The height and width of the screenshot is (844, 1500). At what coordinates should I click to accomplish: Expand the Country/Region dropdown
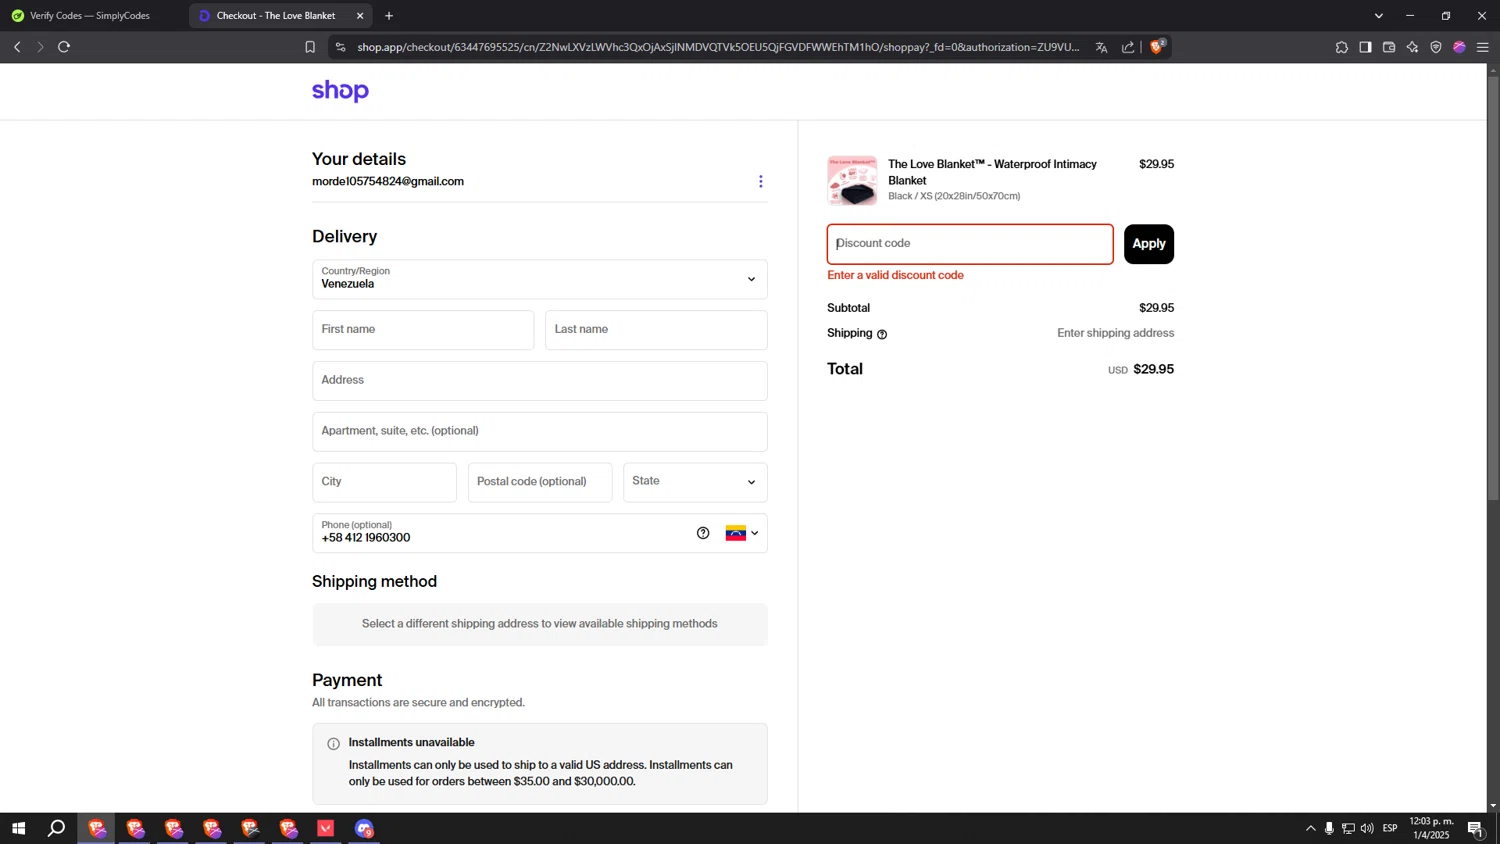[x=539, y=279]
